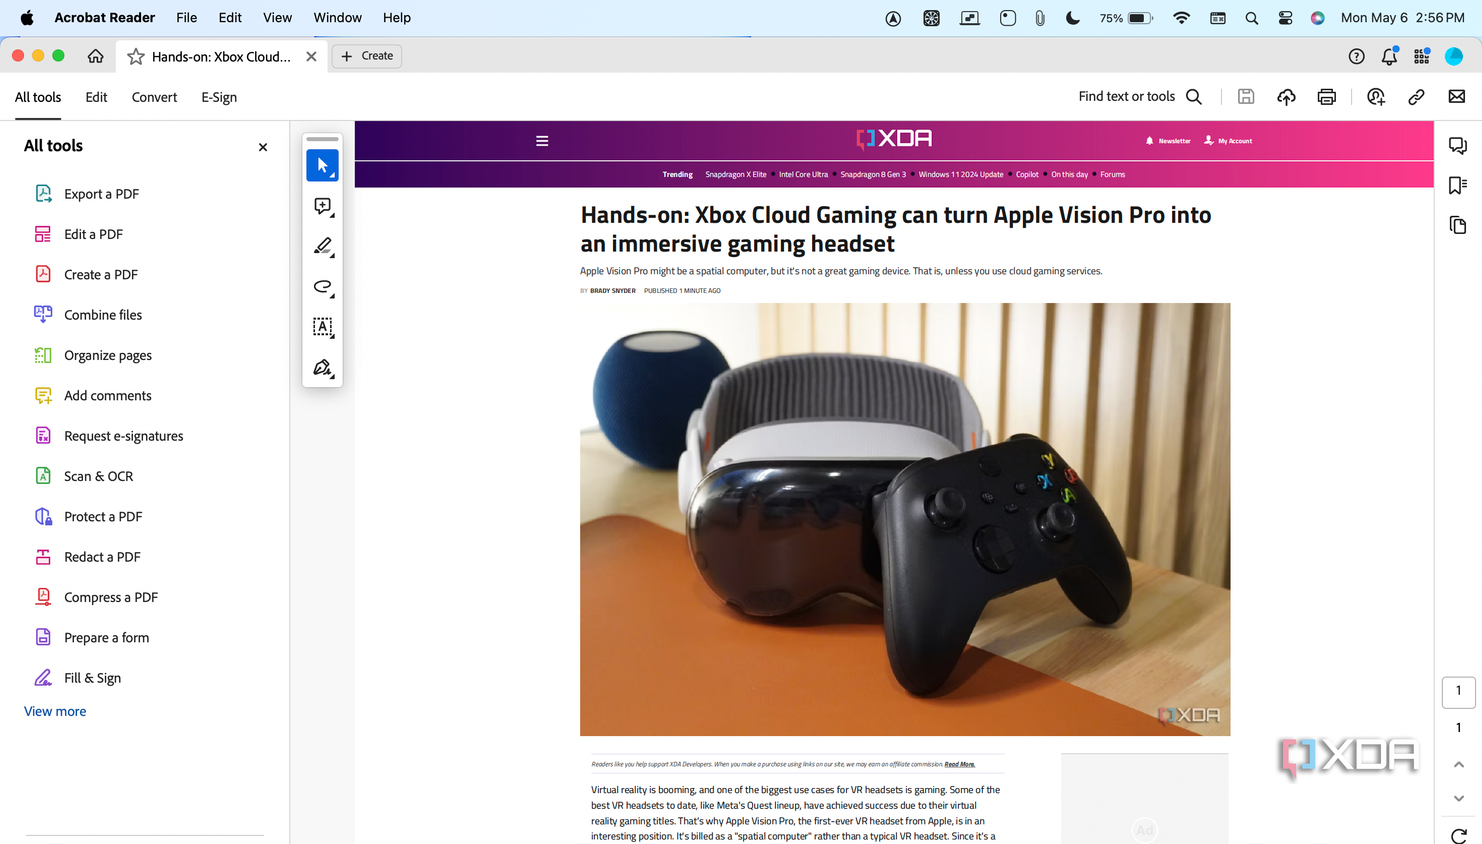
Task: Select the arrow selection tool
Action: pyautogui.click(x=322, y=166)
